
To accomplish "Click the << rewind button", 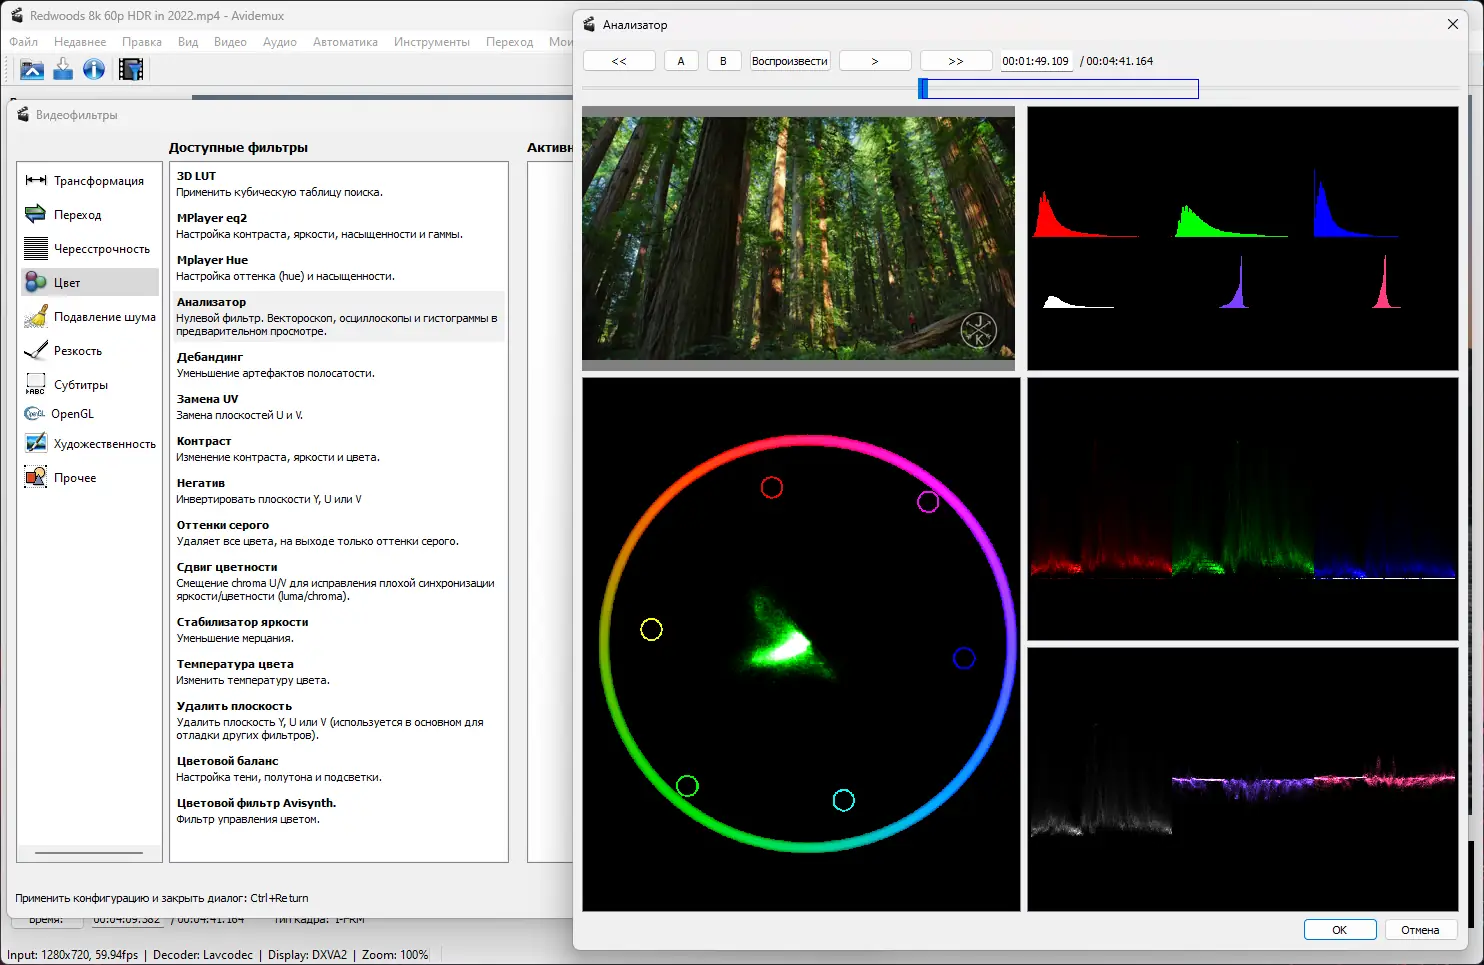I will [x=619, y=61].
